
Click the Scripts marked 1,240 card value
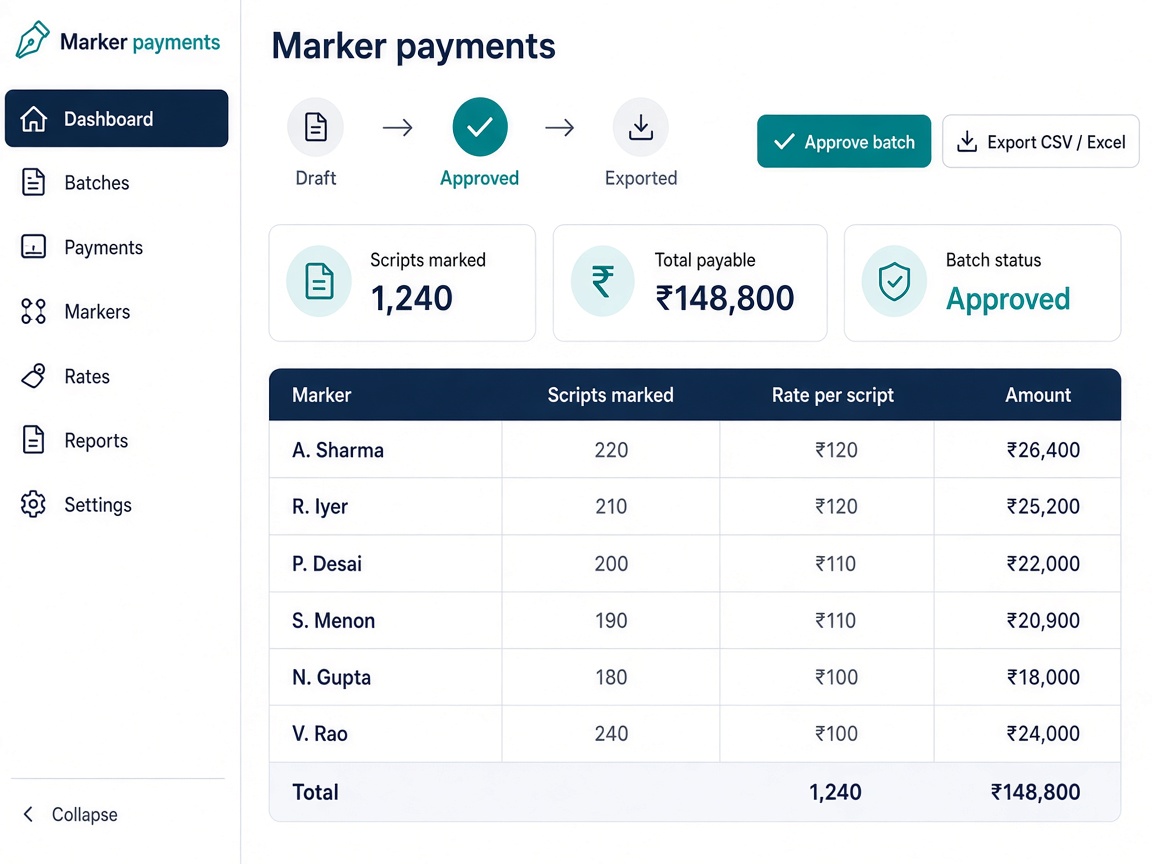point(411,298)
